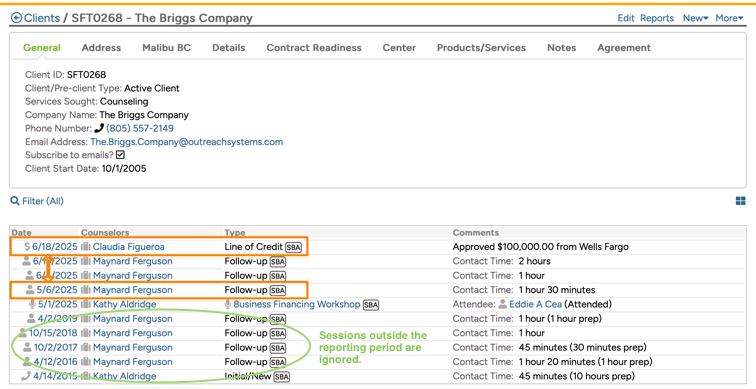The image size is (756, 389).
Task: Click phone icon on the 4/14/2015 row
Action: pos(26,376)
